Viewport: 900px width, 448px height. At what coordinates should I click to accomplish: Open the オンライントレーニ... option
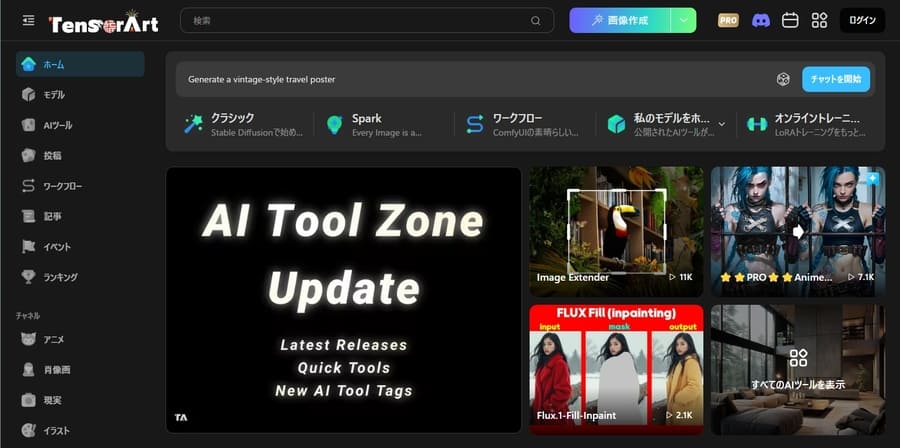point(806,124)
